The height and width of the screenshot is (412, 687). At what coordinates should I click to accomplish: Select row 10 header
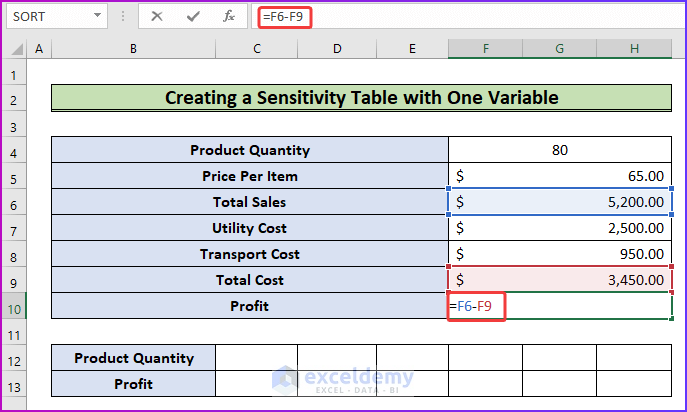[15, 306]
